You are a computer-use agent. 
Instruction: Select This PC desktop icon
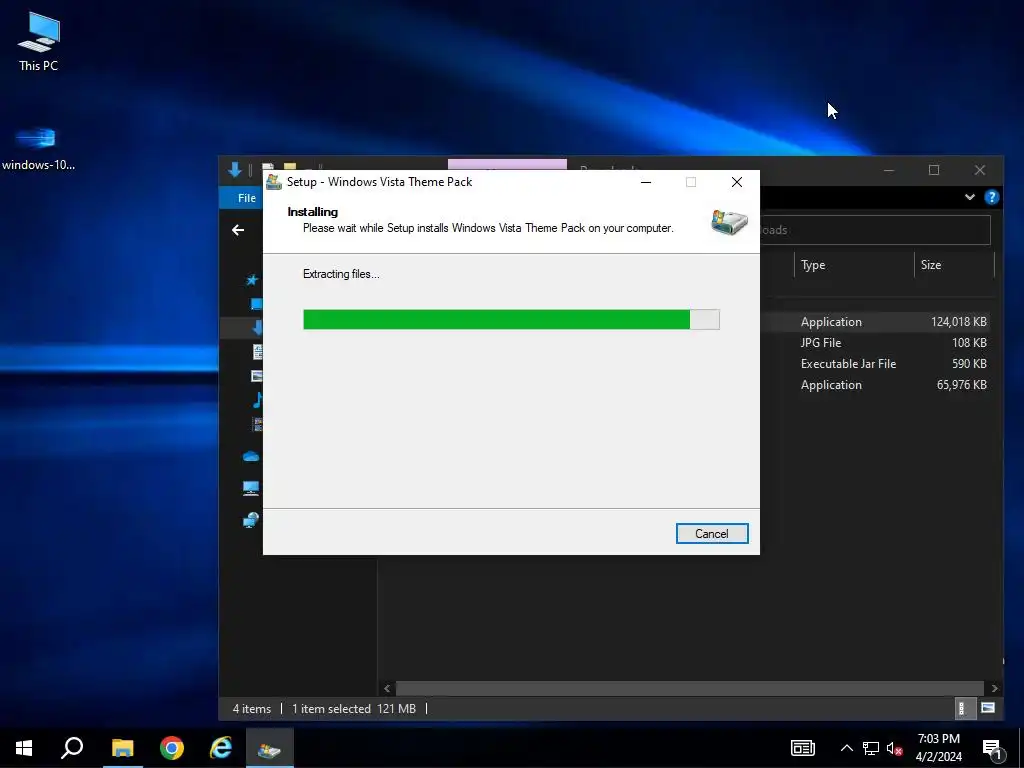point(39,42)
